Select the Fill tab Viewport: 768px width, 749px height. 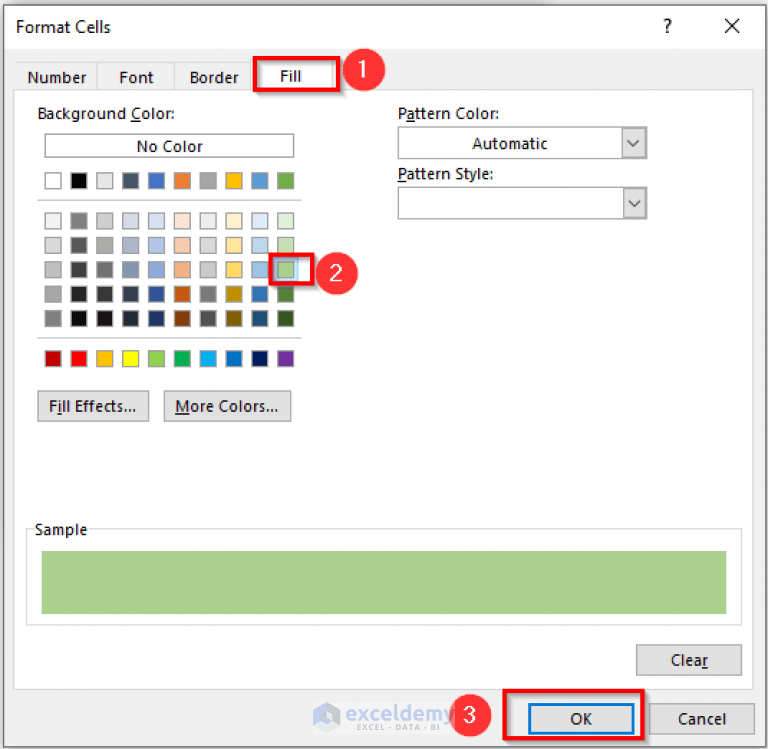click(290, 76)
